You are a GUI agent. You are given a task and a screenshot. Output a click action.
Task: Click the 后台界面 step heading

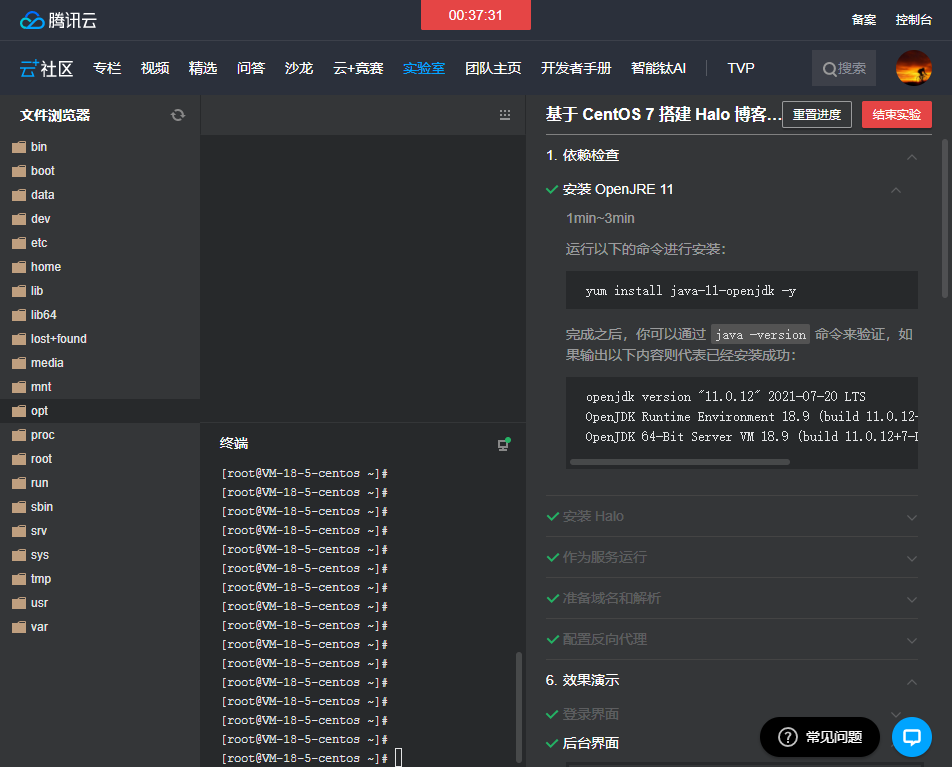pyautogui.click(x=590, y=743)
